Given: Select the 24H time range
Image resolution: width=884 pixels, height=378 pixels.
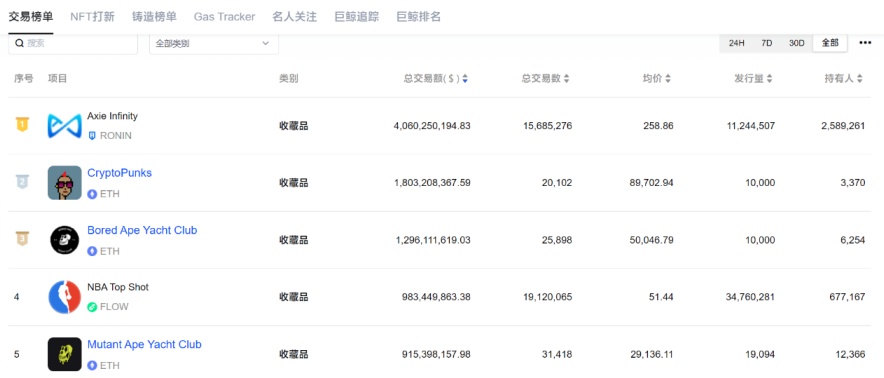Looking at the screenshot, I should click(736, 43).
